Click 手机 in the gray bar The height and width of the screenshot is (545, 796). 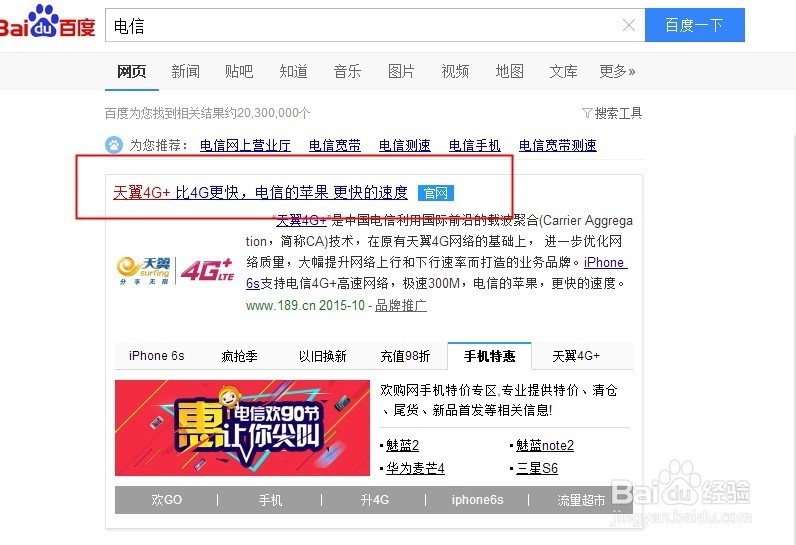point(270,500)
